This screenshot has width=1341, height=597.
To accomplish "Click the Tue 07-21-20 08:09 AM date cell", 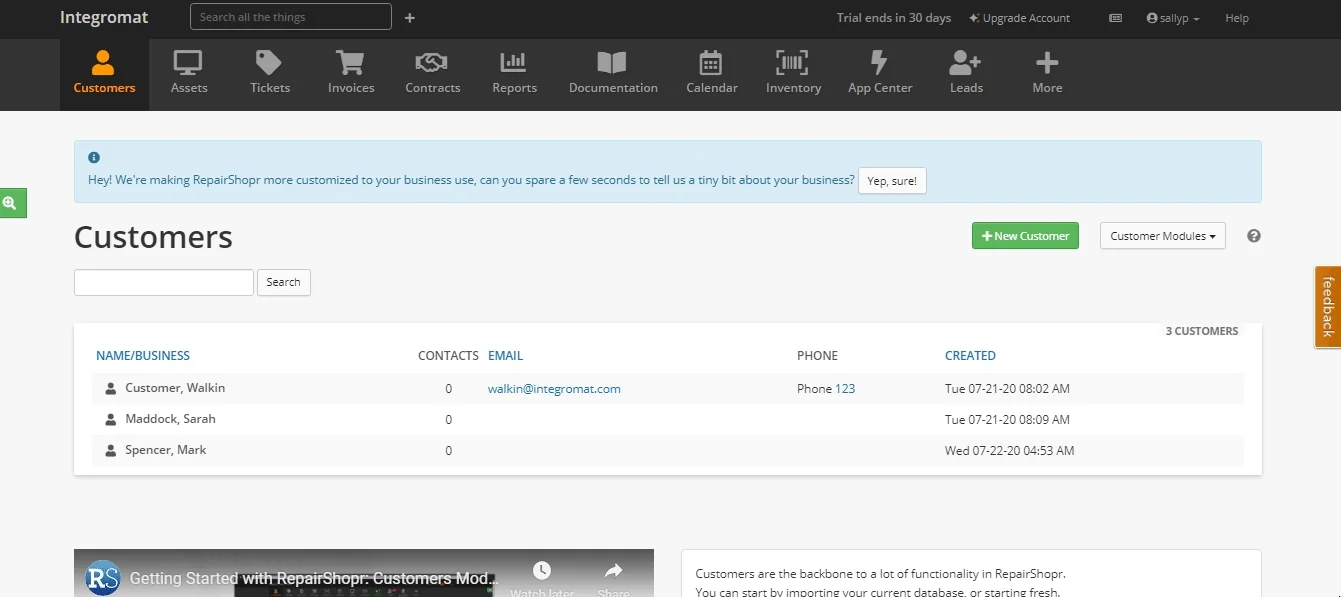I will click(1007, 420).
